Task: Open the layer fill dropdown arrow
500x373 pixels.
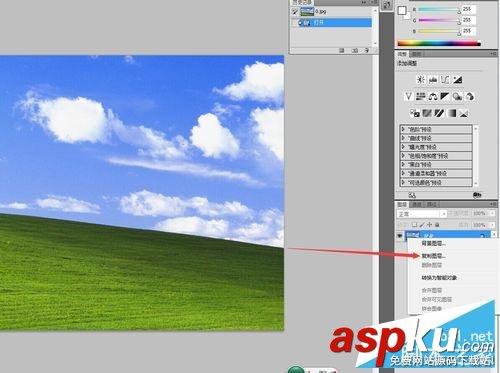Action: (x=492, y=225)
